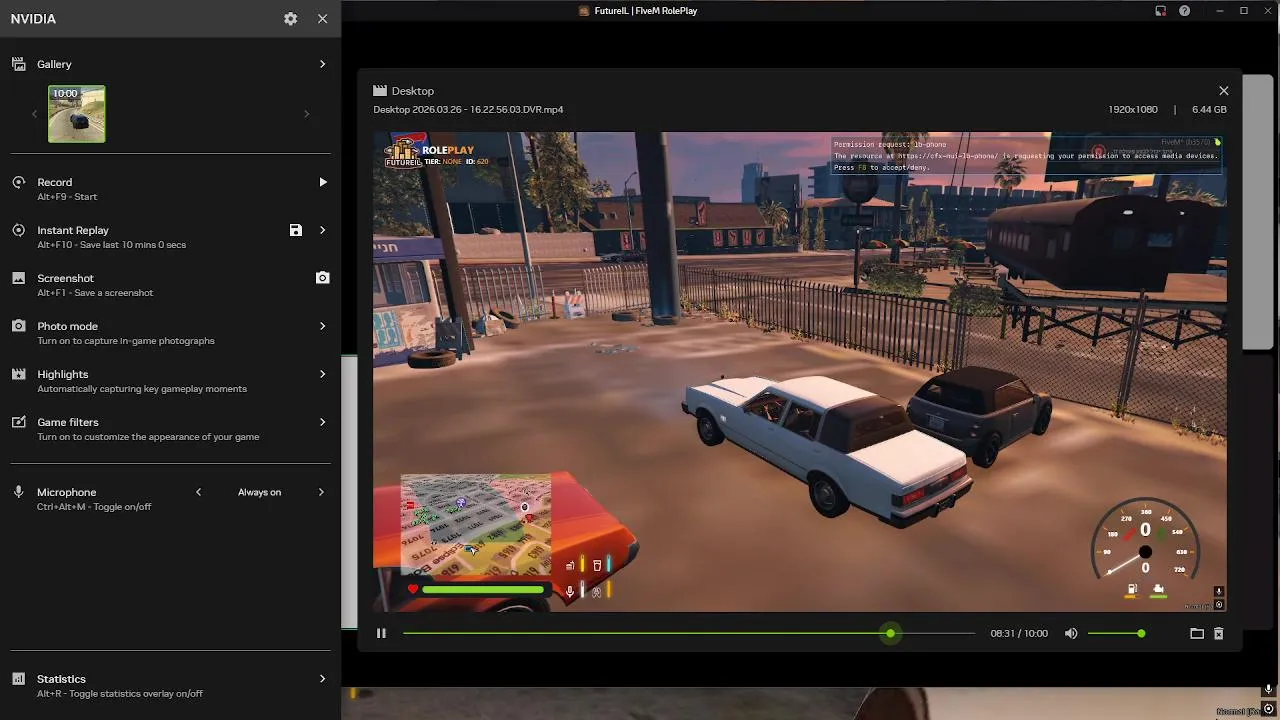Click the Photo mode label
Image resolution: width=1280 pixels, height=720 pixels.
coord(67,326)
